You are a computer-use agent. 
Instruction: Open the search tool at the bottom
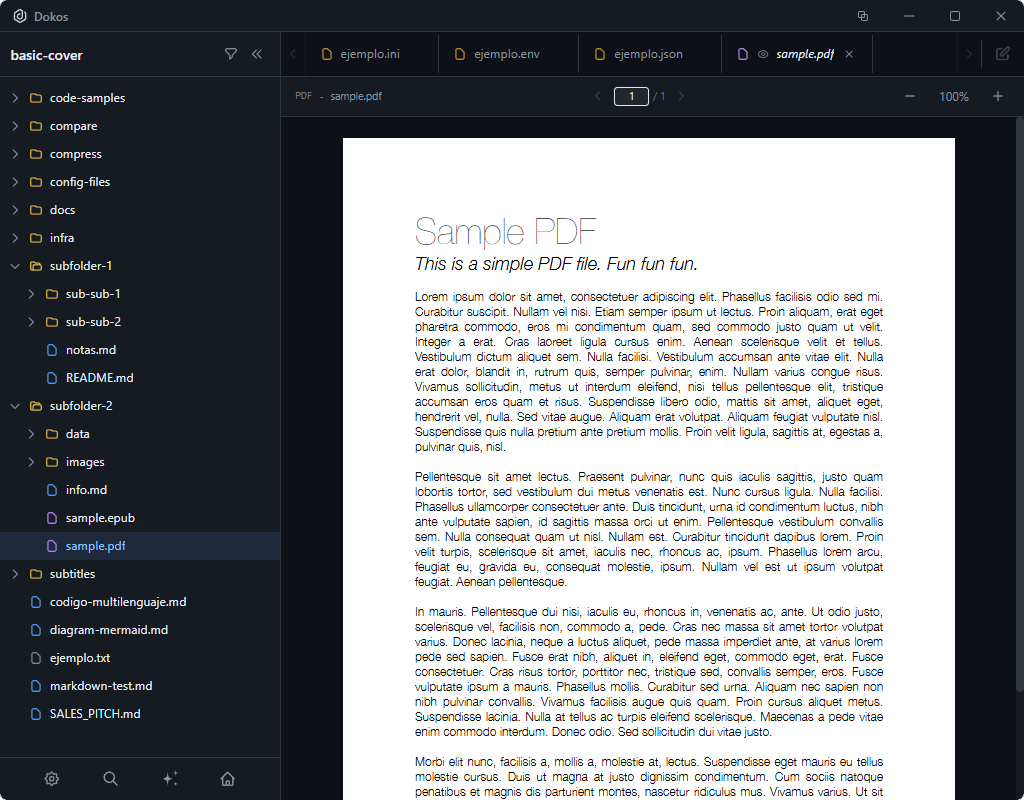click(x=110, y=778)
